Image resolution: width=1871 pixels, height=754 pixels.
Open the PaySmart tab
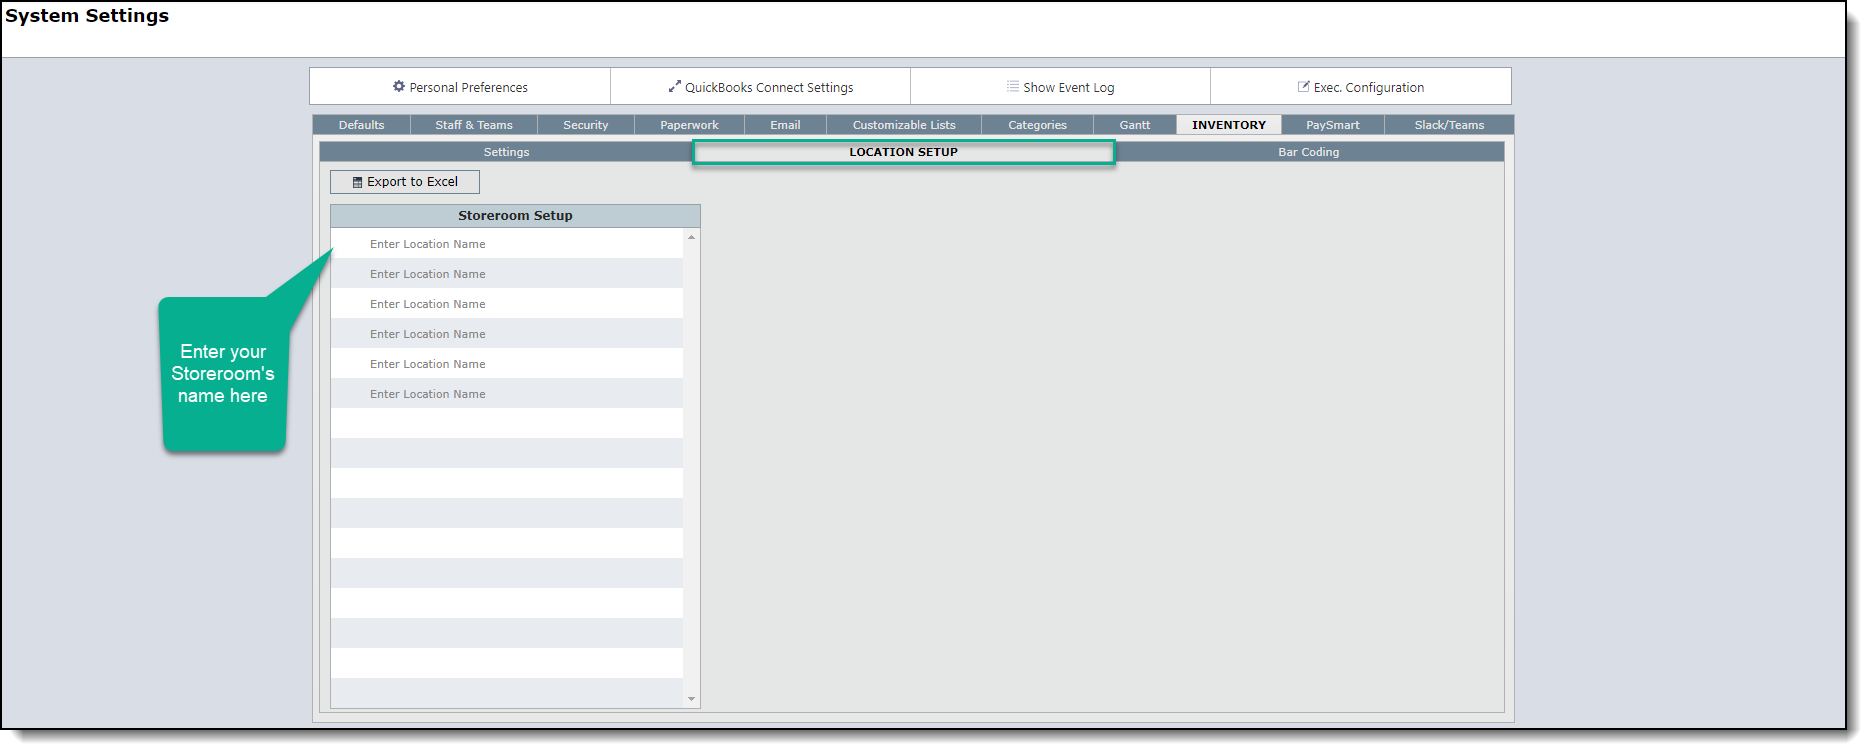(1333, 125)
